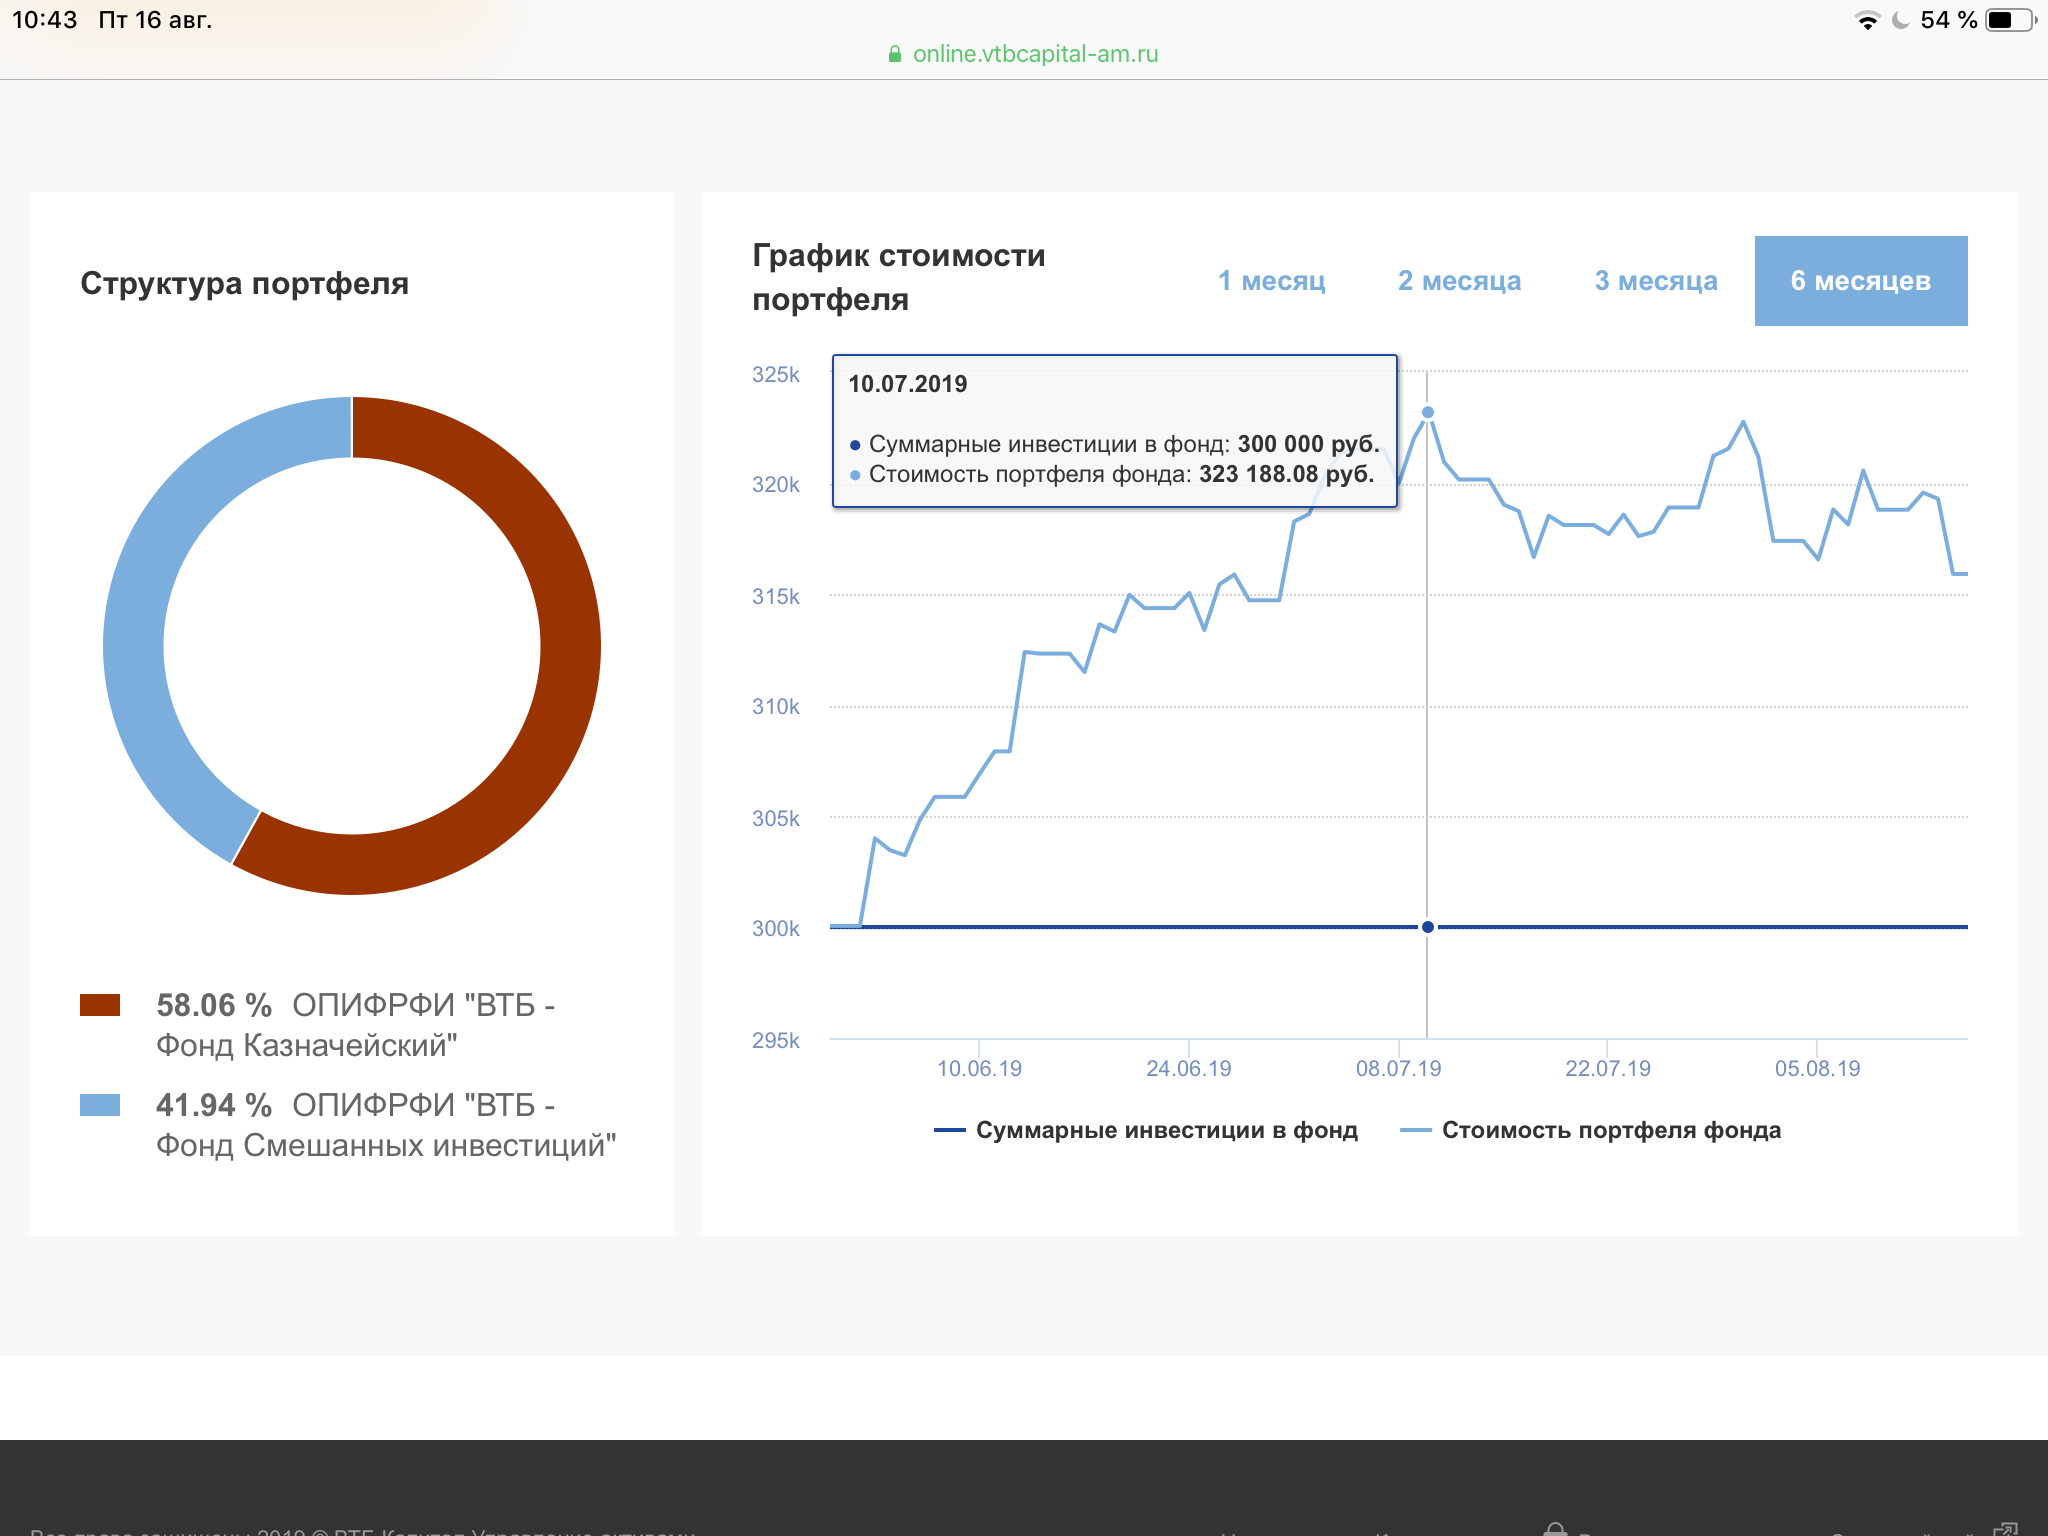Click the portfolio value point on 10.07.2019
The width and height of the screenshot is (2048, 1536).
click(x=1428, y=412)
